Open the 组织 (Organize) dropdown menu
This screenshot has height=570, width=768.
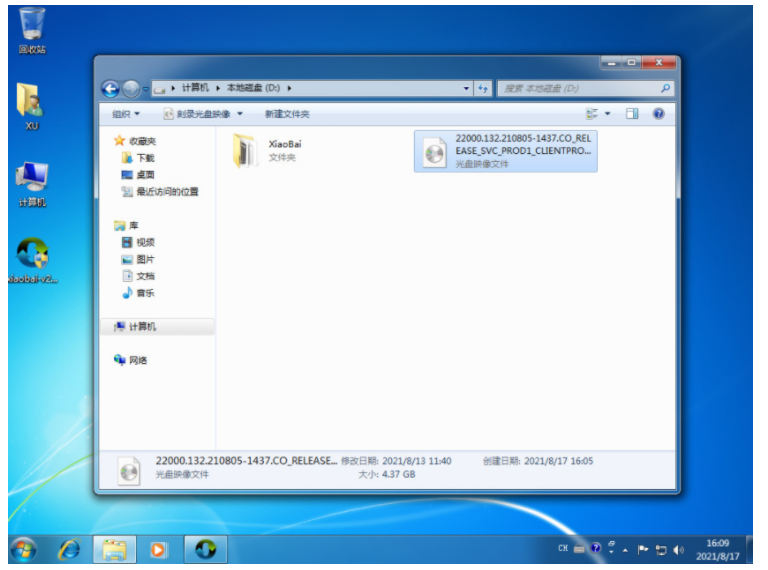coord(126,114)
